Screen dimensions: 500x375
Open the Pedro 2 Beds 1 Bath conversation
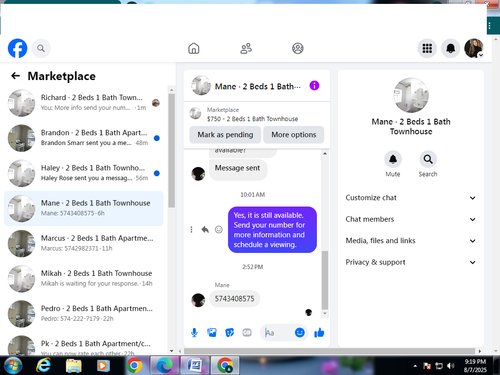tap(84, 314)
